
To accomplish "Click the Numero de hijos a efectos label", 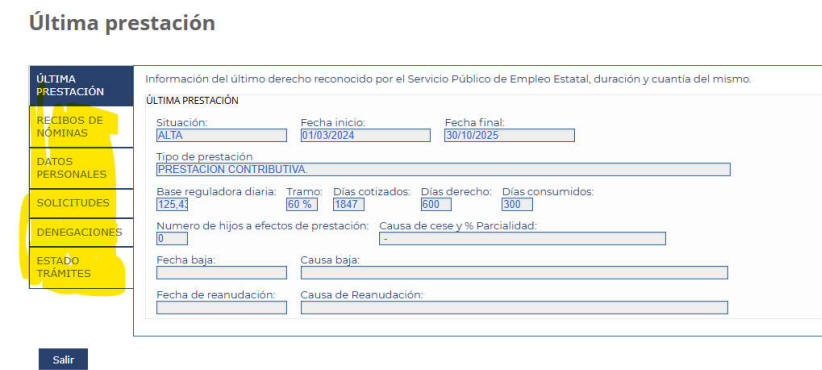I will (x=262, y=226).
